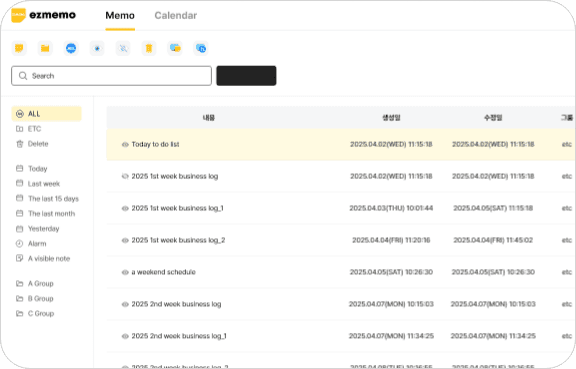Click the 생성일 column header
Screen dimensions: 576x369
point(391,118)
